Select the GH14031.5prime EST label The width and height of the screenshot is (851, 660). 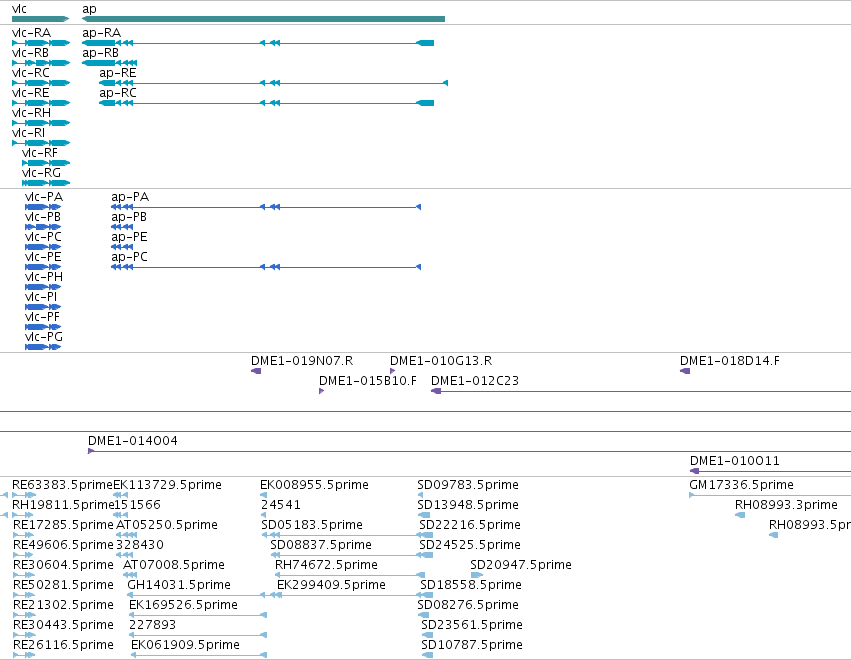click(x=179, y=585)
